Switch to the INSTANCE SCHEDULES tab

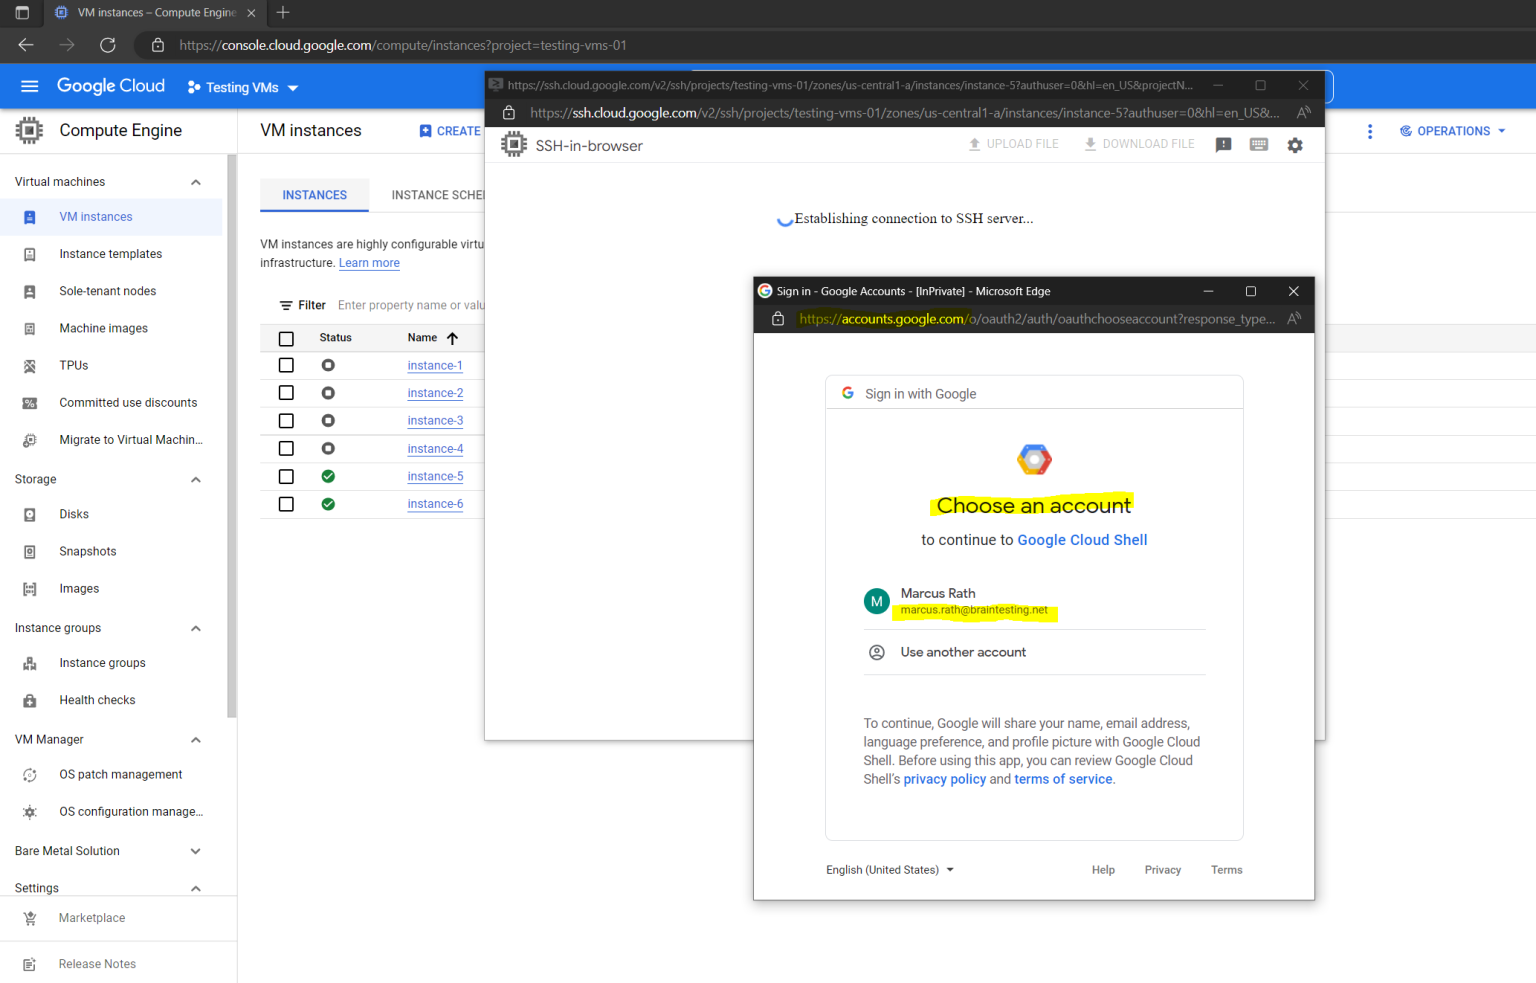(440, 195)
